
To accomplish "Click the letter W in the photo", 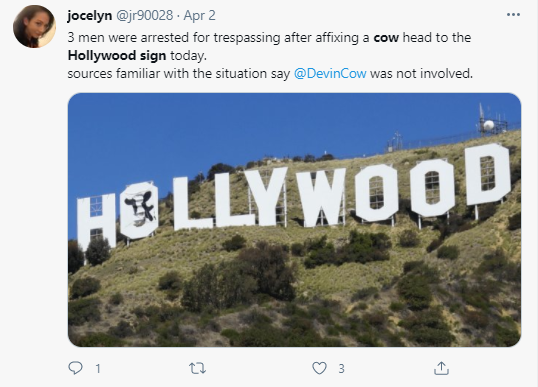I will 321,197.
